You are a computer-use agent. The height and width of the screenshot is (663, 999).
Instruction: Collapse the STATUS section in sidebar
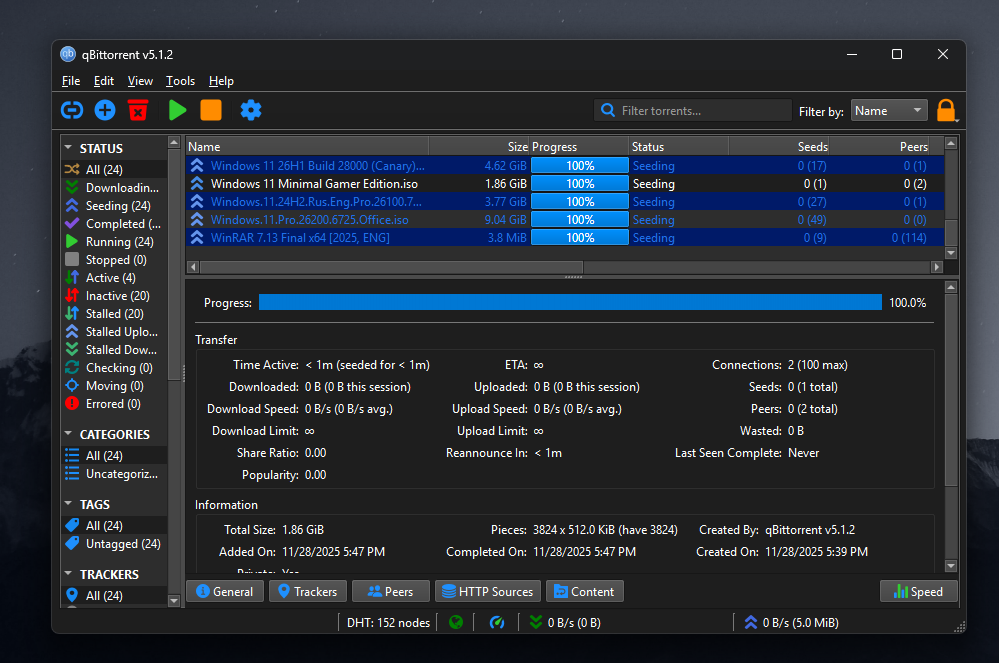(69, 148)
